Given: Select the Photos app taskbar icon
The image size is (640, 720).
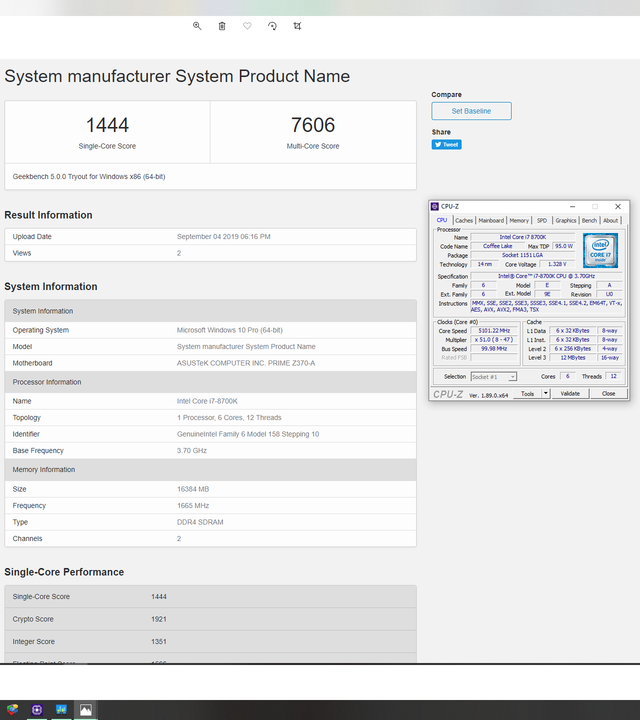Looking at the screenshot, I should coord(86,709).
